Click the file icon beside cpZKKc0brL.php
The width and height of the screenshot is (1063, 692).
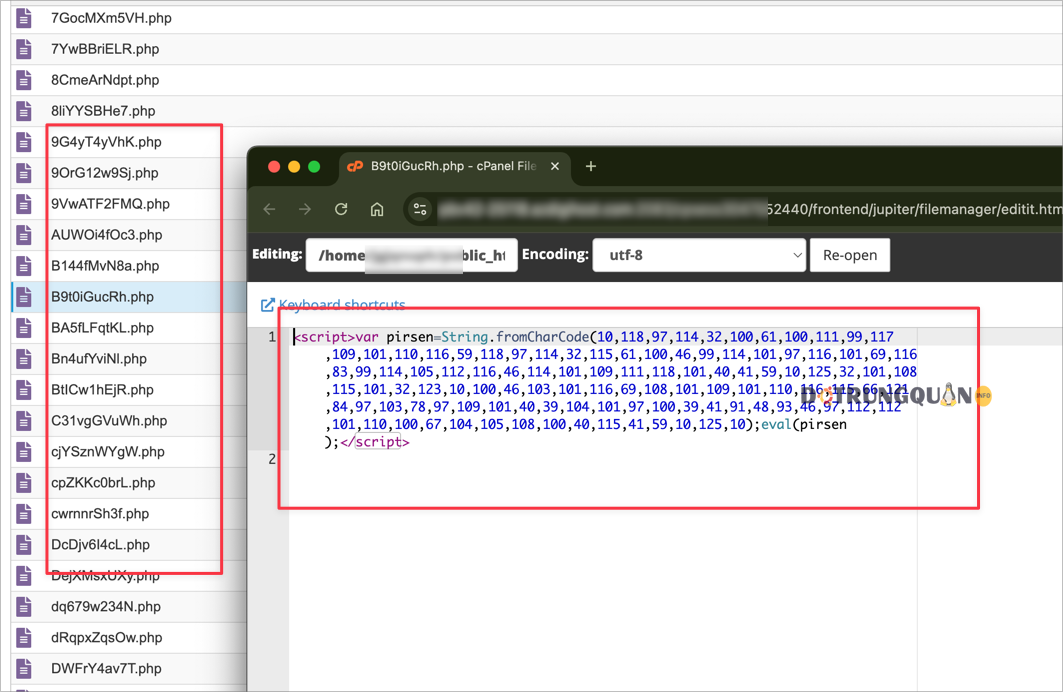pyautogui.click(x=24, y=483)
